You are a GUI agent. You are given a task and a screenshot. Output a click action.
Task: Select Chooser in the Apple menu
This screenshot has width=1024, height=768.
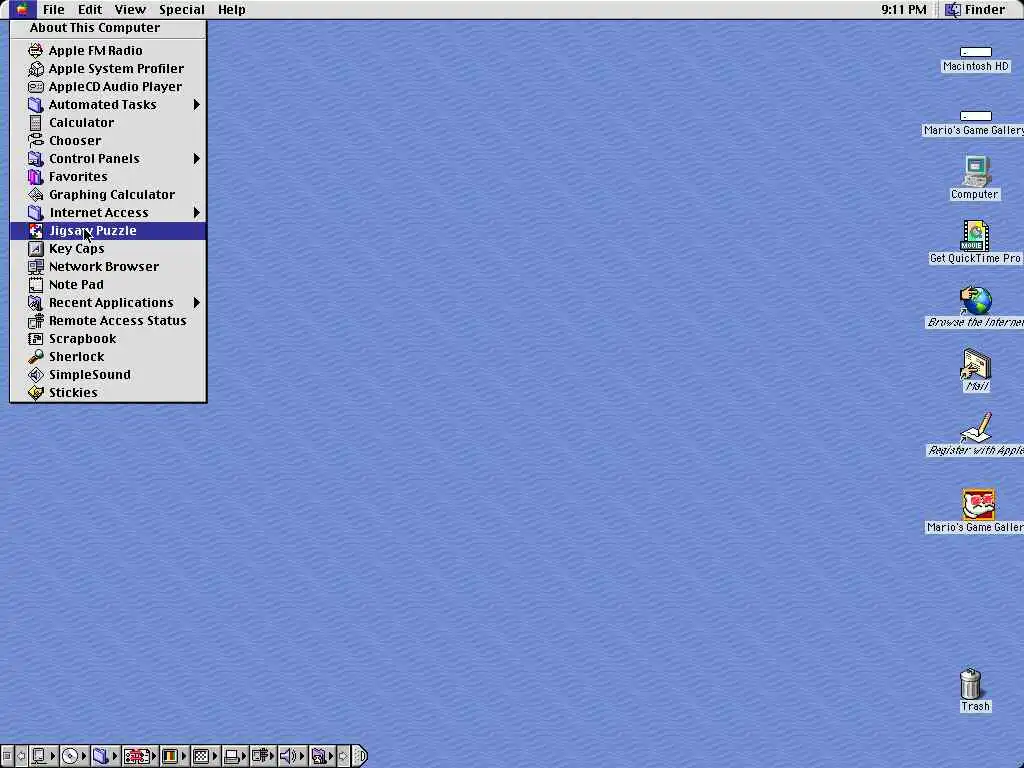click(108, 140)
